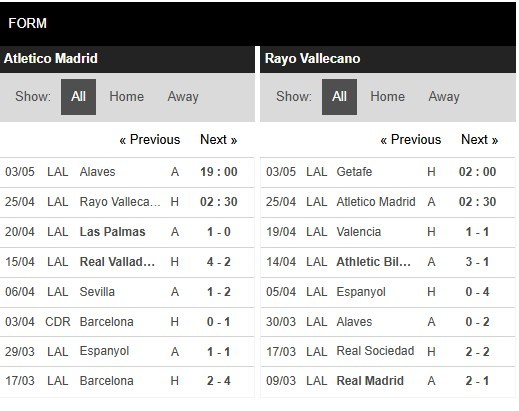Switch Atletico Madrid form to Home
The image size is (519, 411).
126,97
